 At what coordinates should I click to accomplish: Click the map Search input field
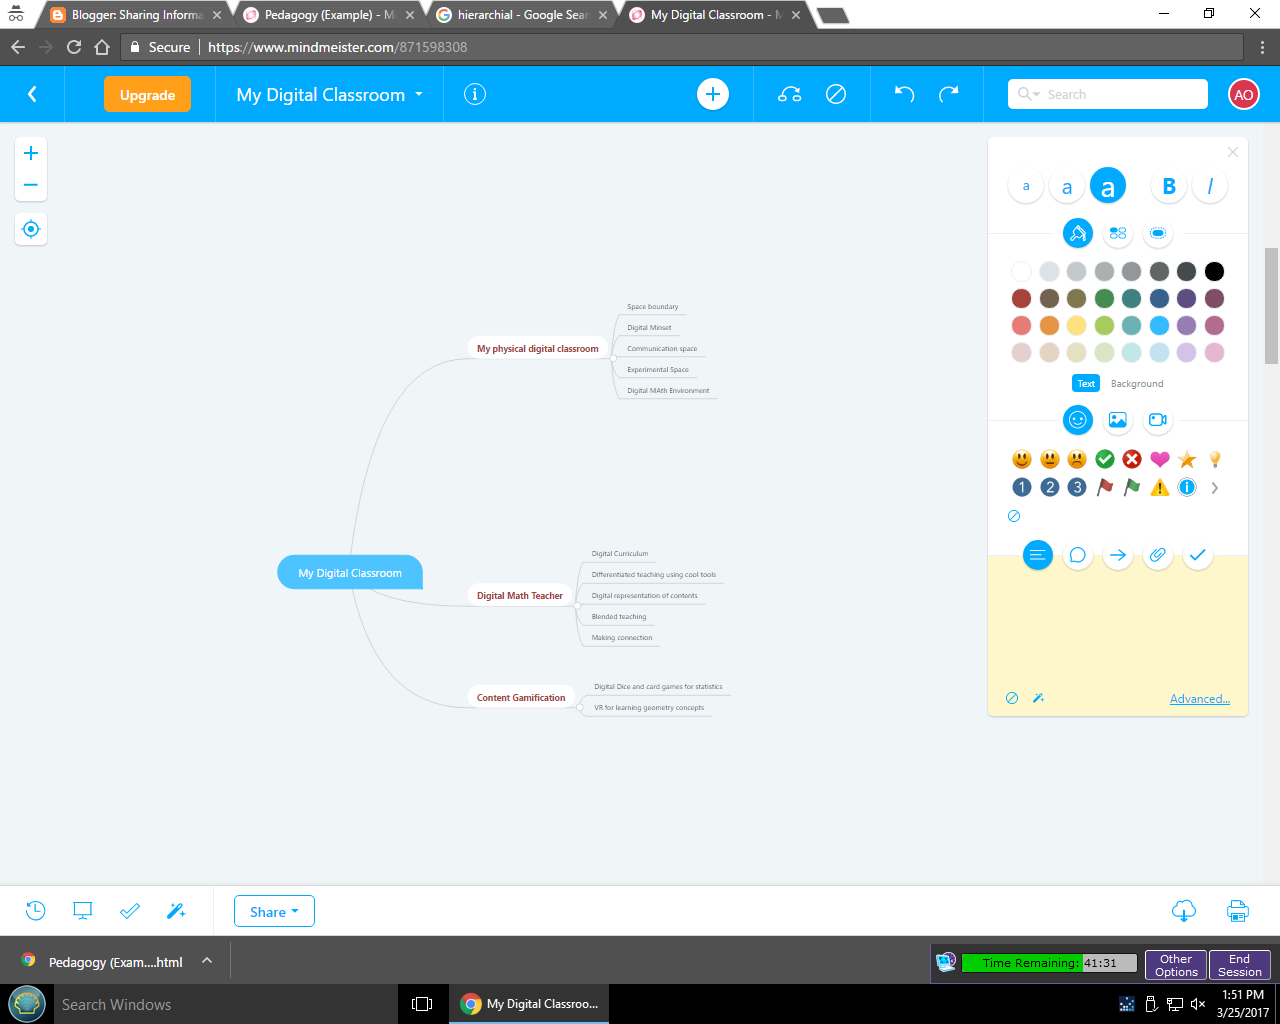[1108, 94]
